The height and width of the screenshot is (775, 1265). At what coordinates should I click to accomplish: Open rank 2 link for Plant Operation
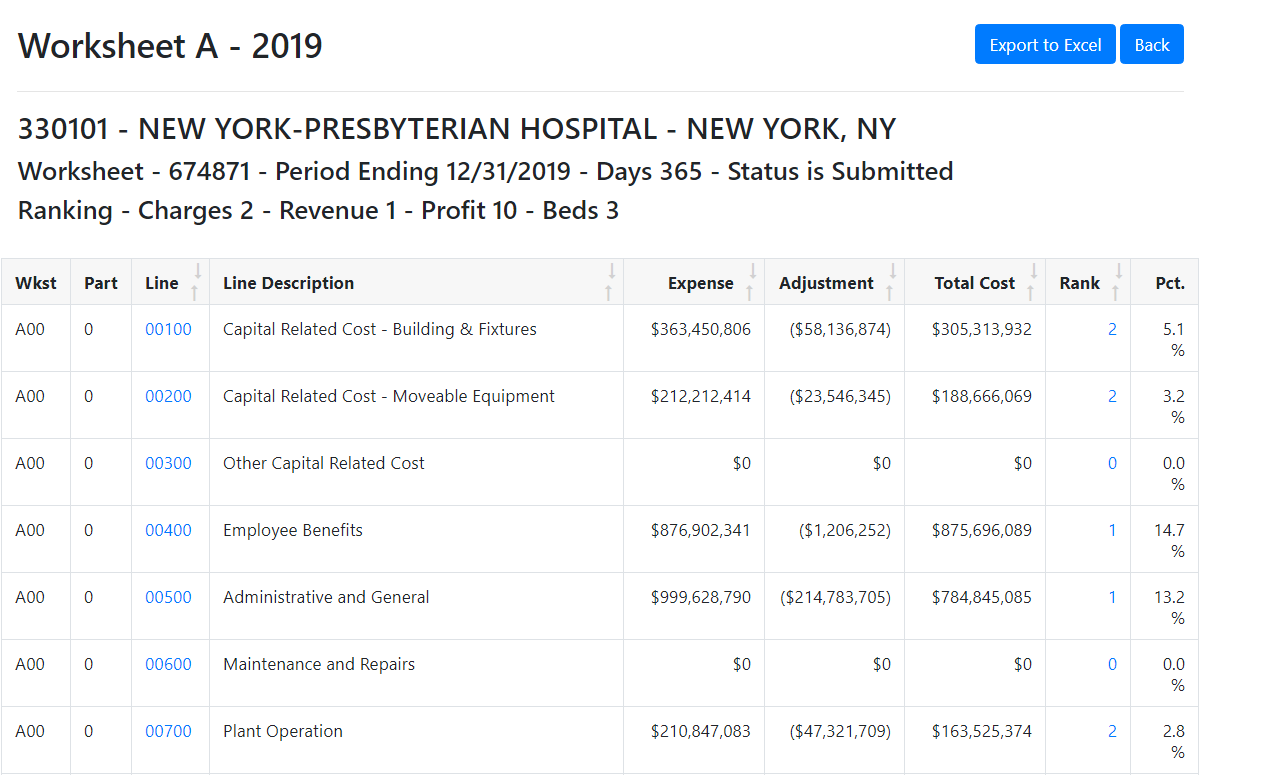tap(1112, 731)
